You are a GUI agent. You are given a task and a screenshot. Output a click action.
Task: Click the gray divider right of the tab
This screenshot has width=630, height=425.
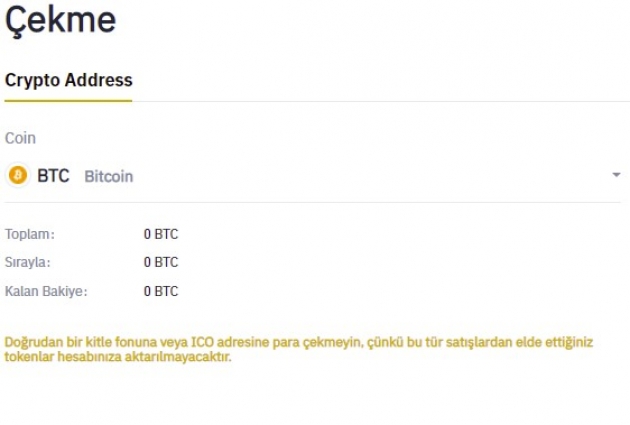pos(380,101)
